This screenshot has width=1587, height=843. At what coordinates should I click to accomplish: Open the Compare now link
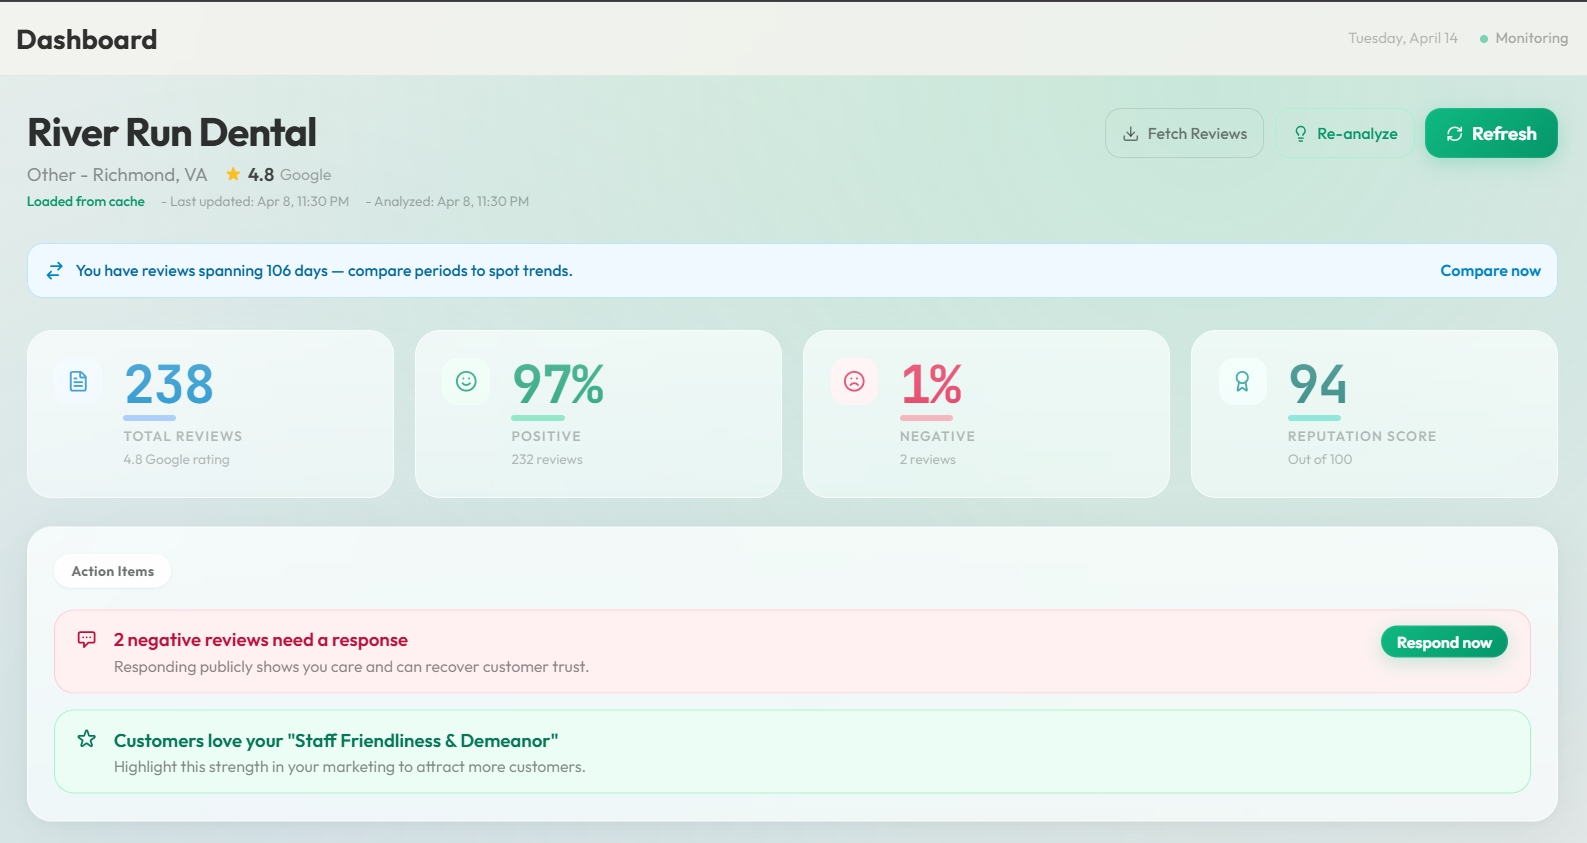tap(1490, 271)
